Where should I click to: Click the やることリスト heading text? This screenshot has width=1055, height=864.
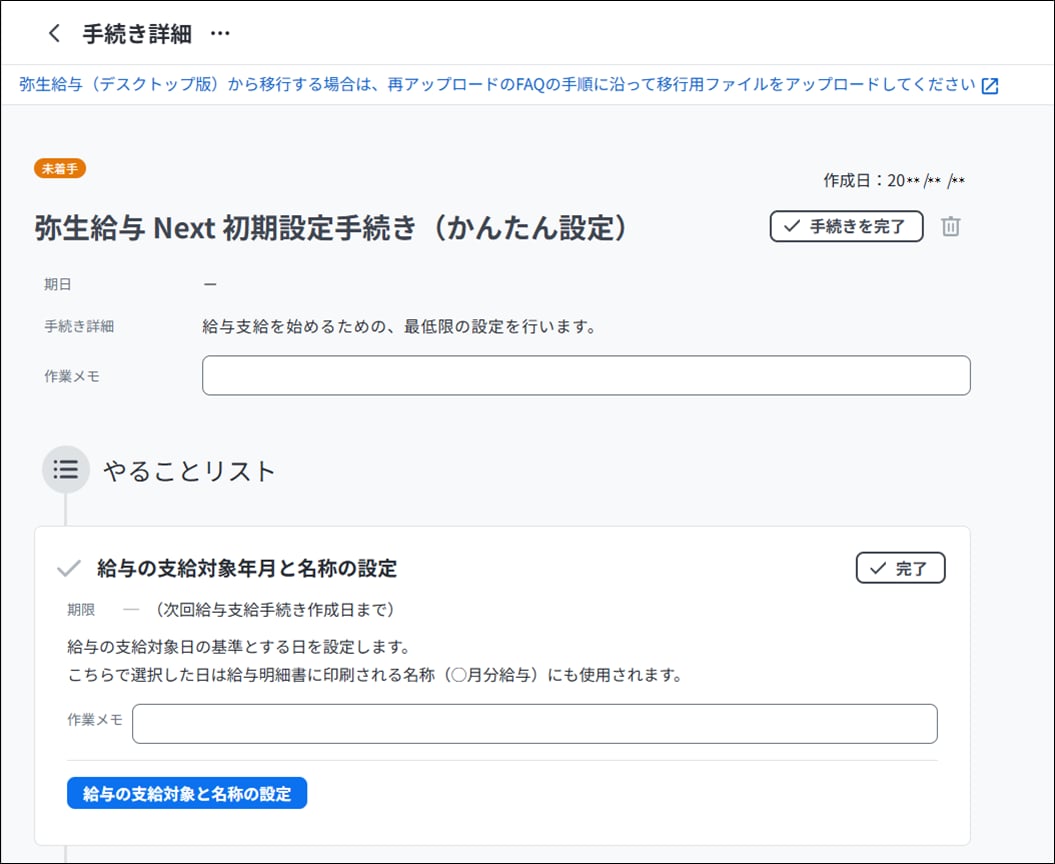point(189,471)
